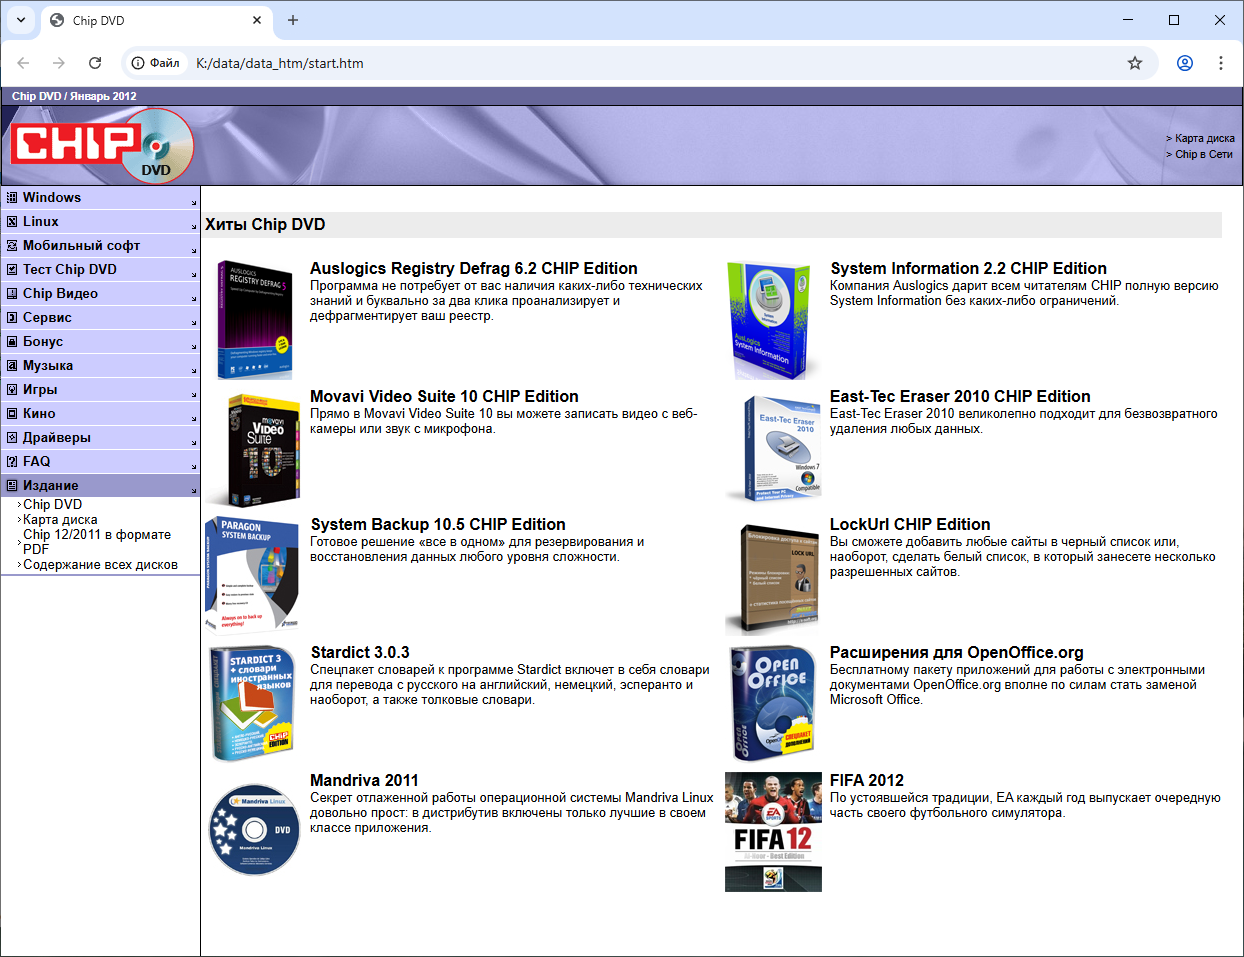Open the Драйверы sidebar menu
Image resolution: width=1244 pixels, height=957 pixels.
pyautogui.click(x=100, y=438)
